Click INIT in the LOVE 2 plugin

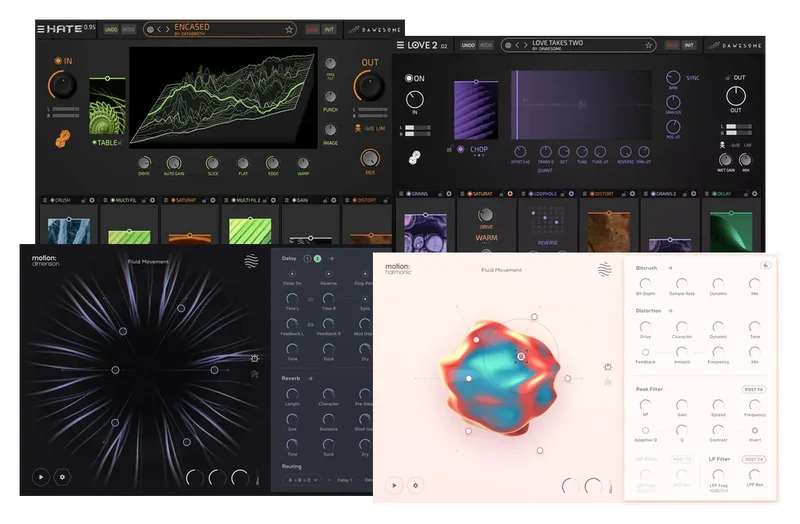click(x=689, y=45)
